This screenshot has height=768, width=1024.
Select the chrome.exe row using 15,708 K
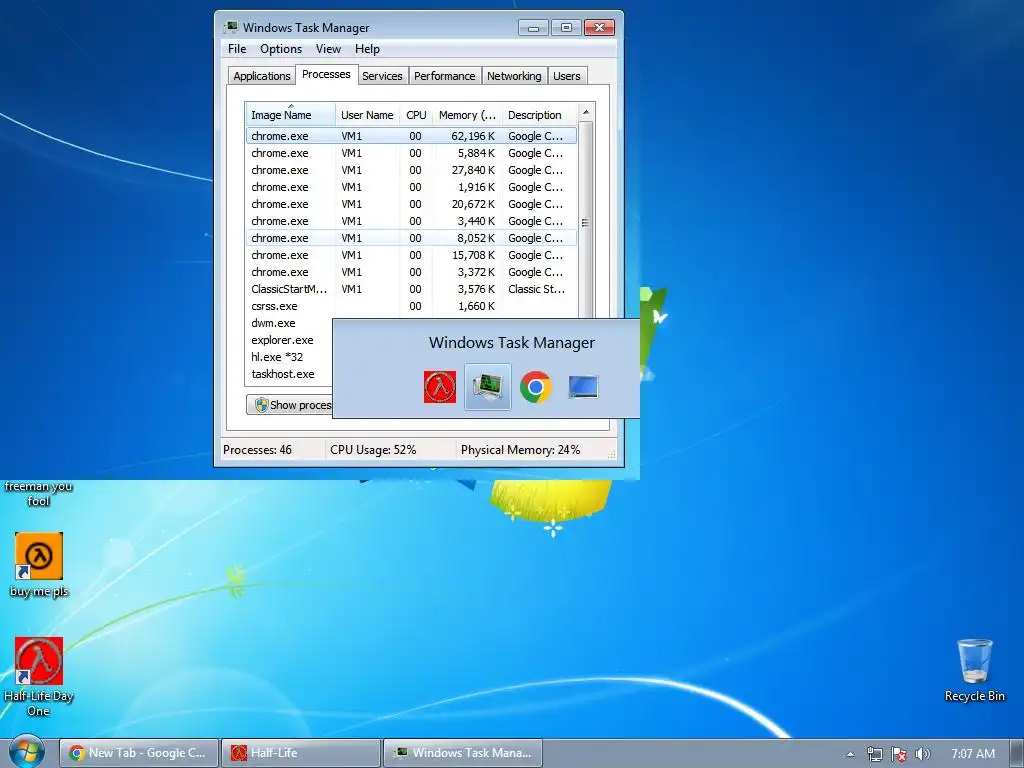pos(411,255)
